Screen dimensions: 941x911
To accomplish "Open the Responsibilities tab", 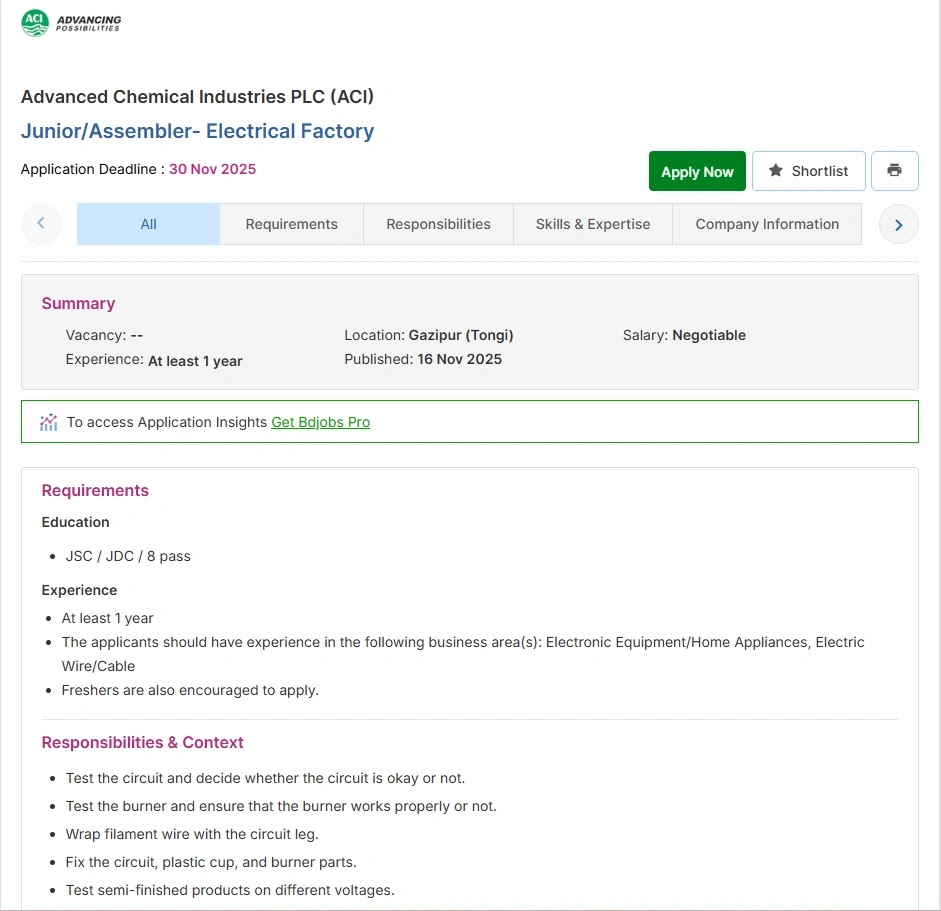I will (438, 224).
